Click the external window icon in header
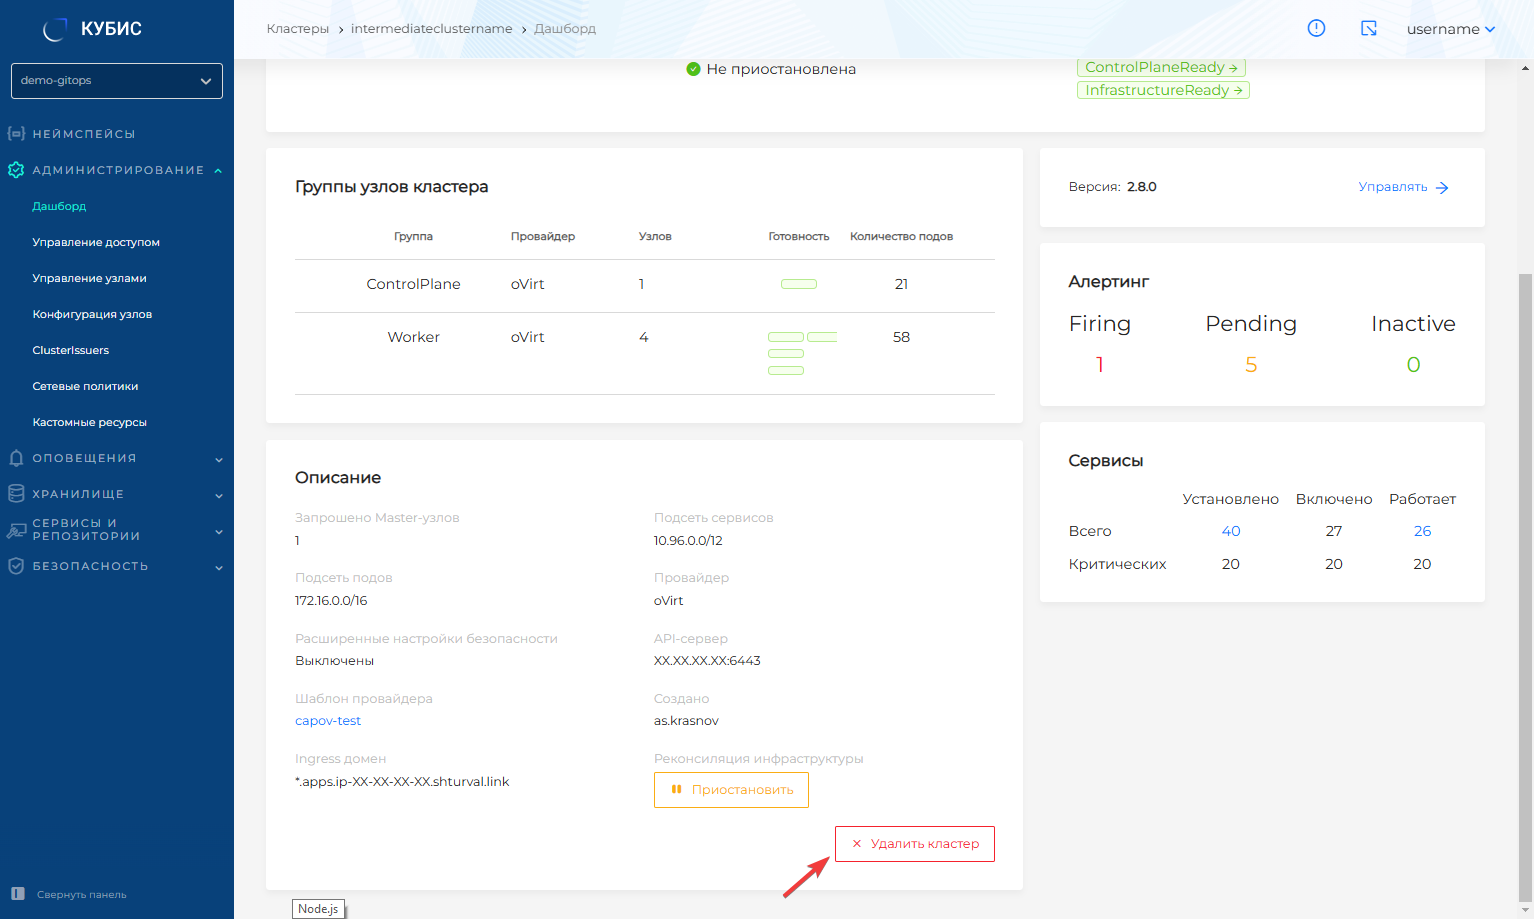 pyautogui.click(x=1369, y=28)
